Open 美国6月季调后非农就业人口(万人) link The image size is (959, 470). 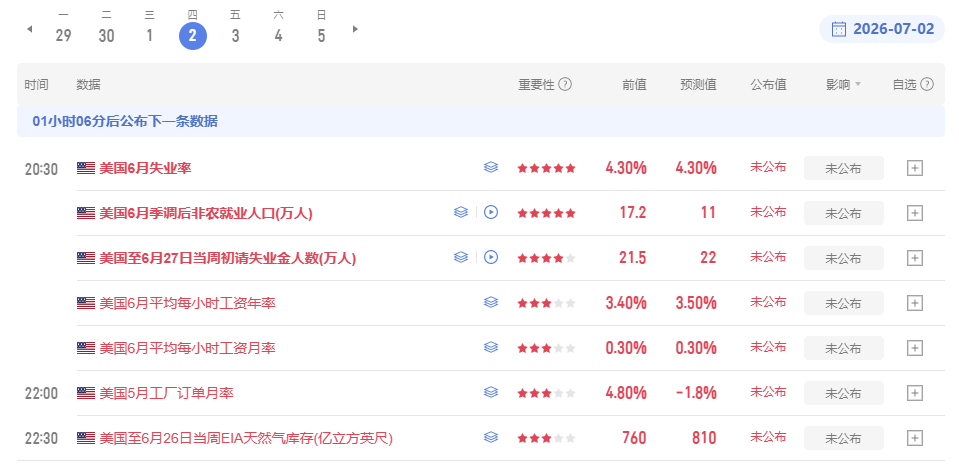click(x=206, y=213)
